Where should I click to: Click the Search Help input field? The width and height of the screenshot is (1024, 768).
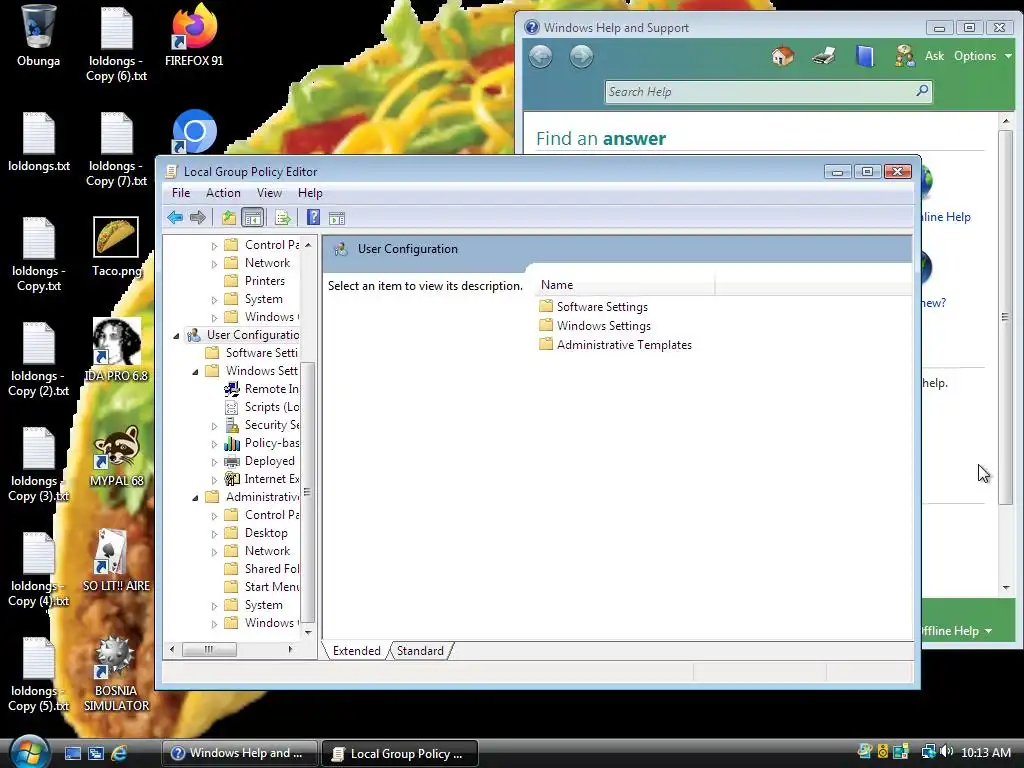click(x=760, y=91)
